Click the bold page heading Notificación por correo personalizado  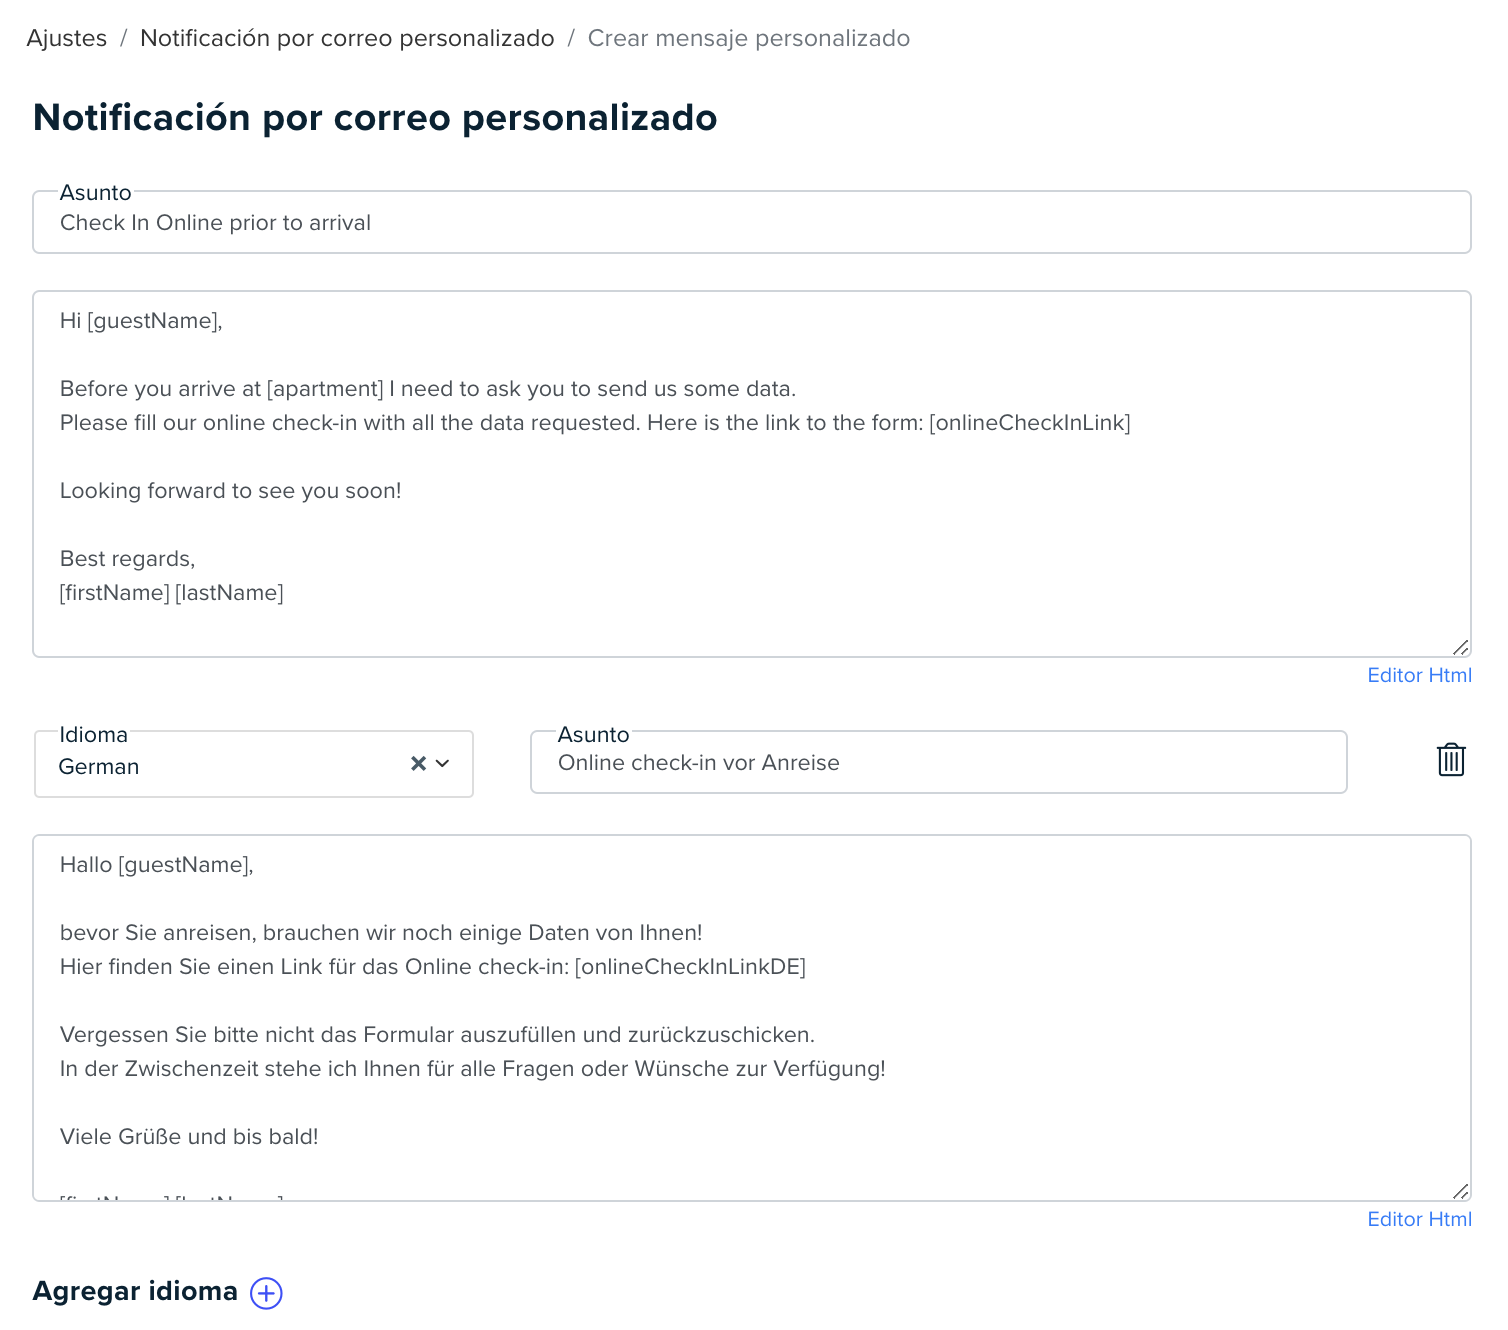pos(375,117)
